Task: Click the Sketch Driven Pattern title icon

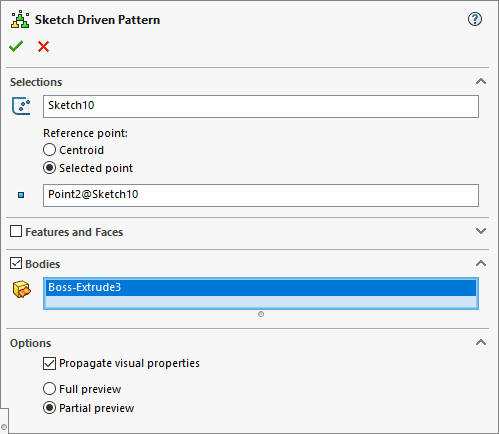Action: coord(20,19)
